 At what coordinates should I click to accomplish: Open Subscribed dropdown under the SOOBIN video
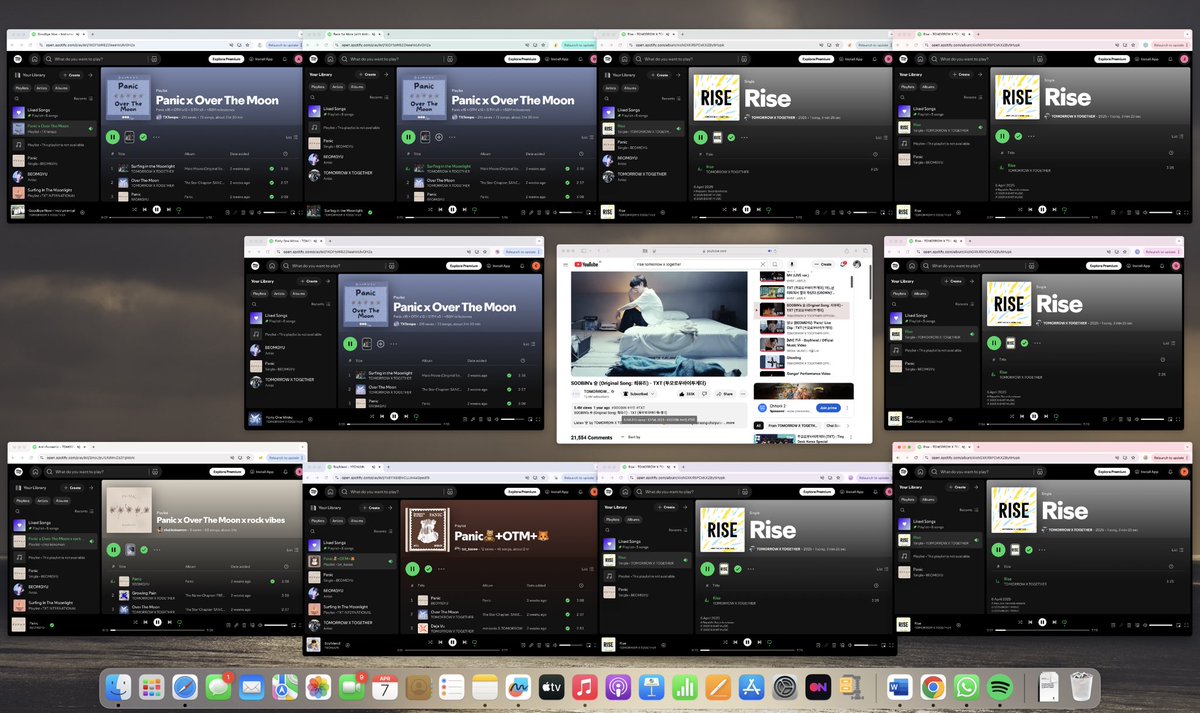tap(639, 394)
